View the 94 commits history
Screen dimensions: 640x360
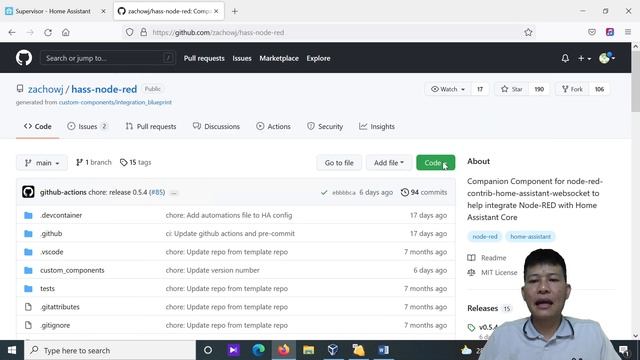point(424,192)
